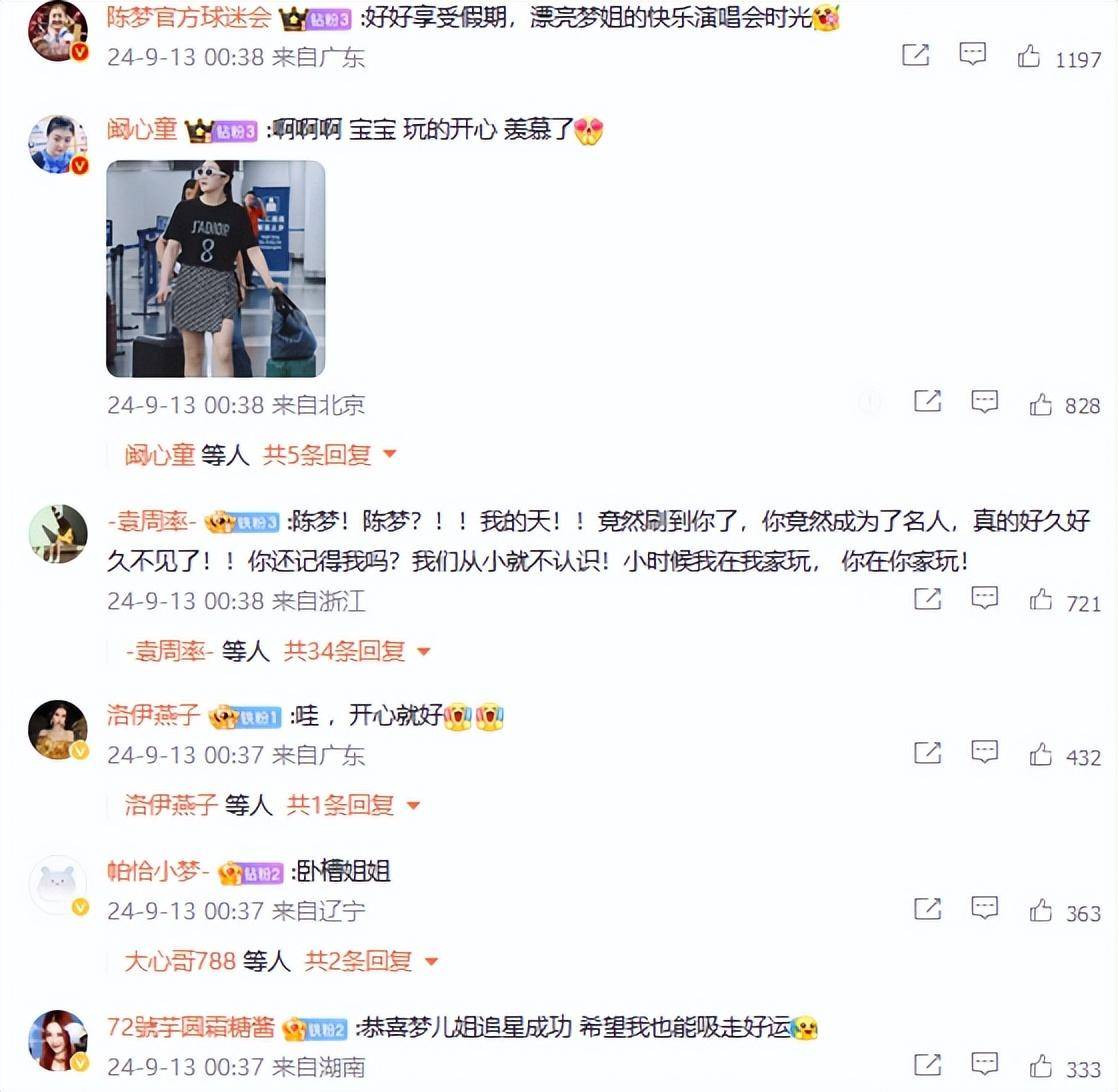Reply to 阚心童's comment via speech bubble
The height and width of the screenshot is (1092, 1118).
pos(984,402)
